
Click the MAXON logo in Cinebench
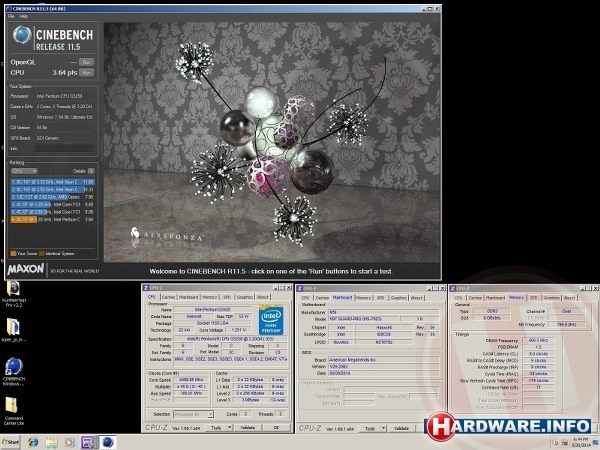point(26,269)
